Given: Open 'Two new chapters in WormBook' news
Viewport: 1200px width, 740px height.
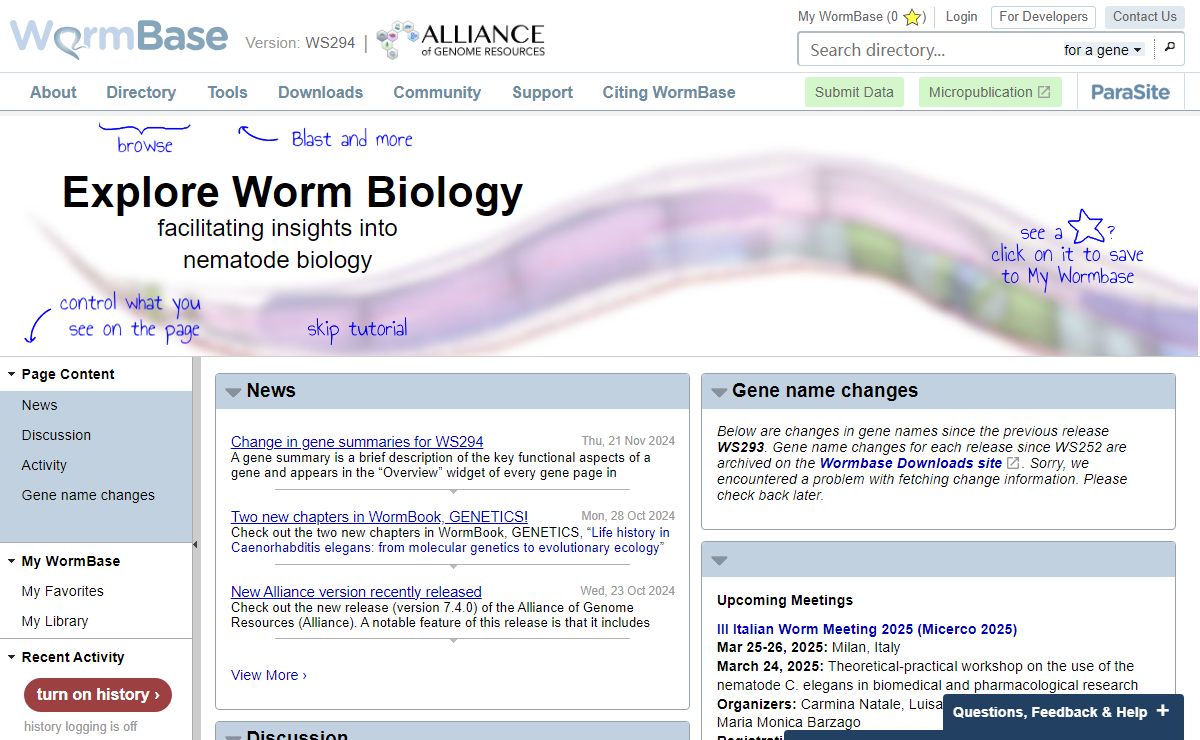Looking at the screenshot, I should 379,517.
